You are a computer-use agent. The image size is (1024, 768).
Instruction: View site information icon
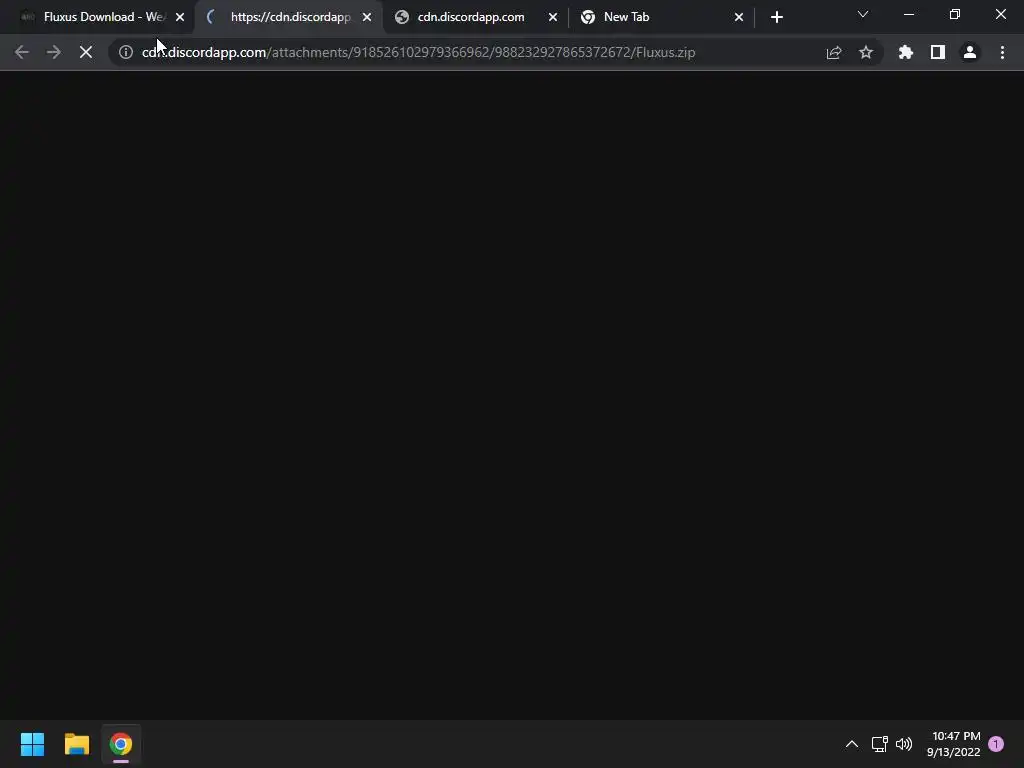(125, 52)
